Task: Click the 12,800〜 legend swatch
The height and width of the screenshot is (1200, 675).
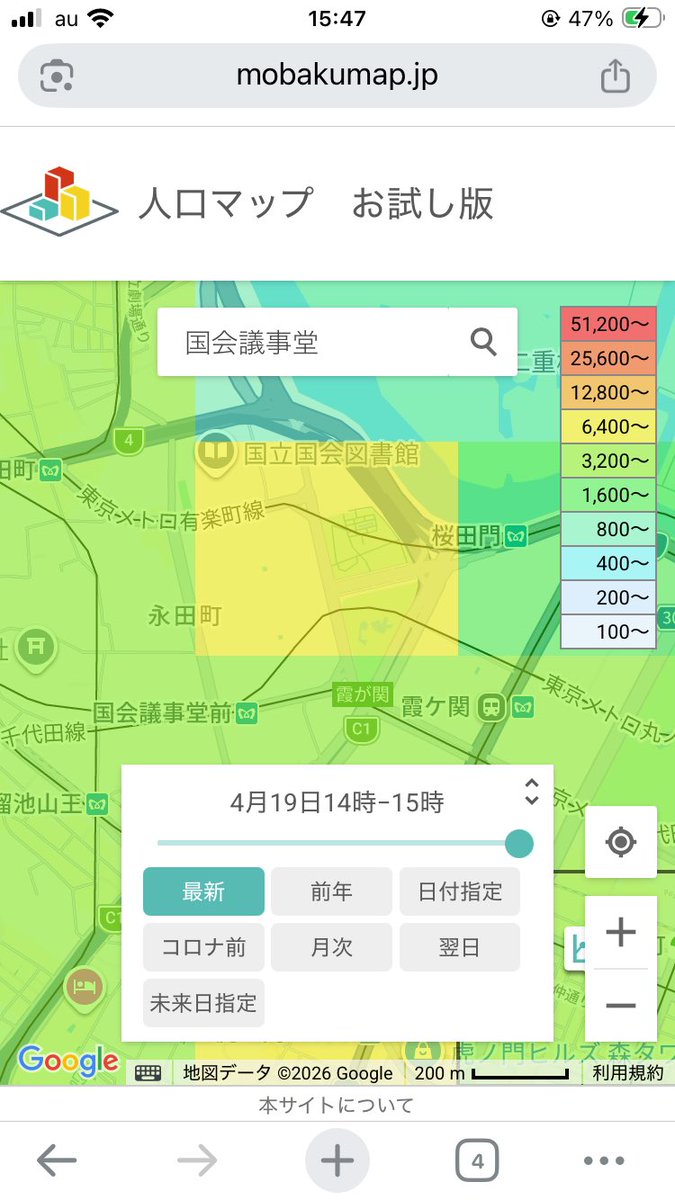Action: tap(608, 392)
